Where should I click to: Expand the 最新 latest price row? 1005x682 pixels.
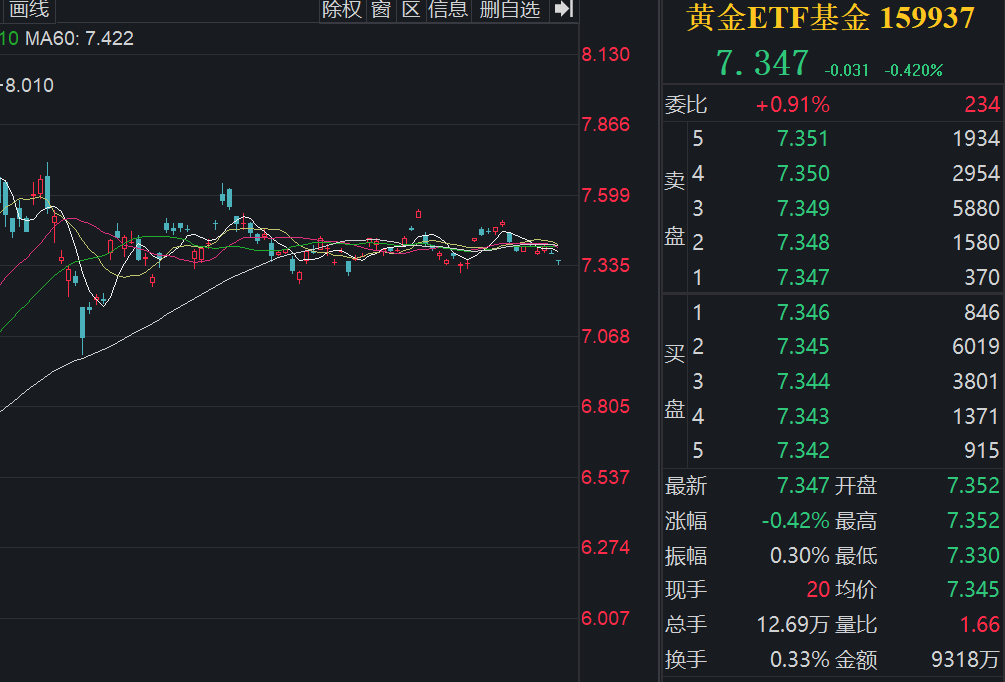(688, 486)
